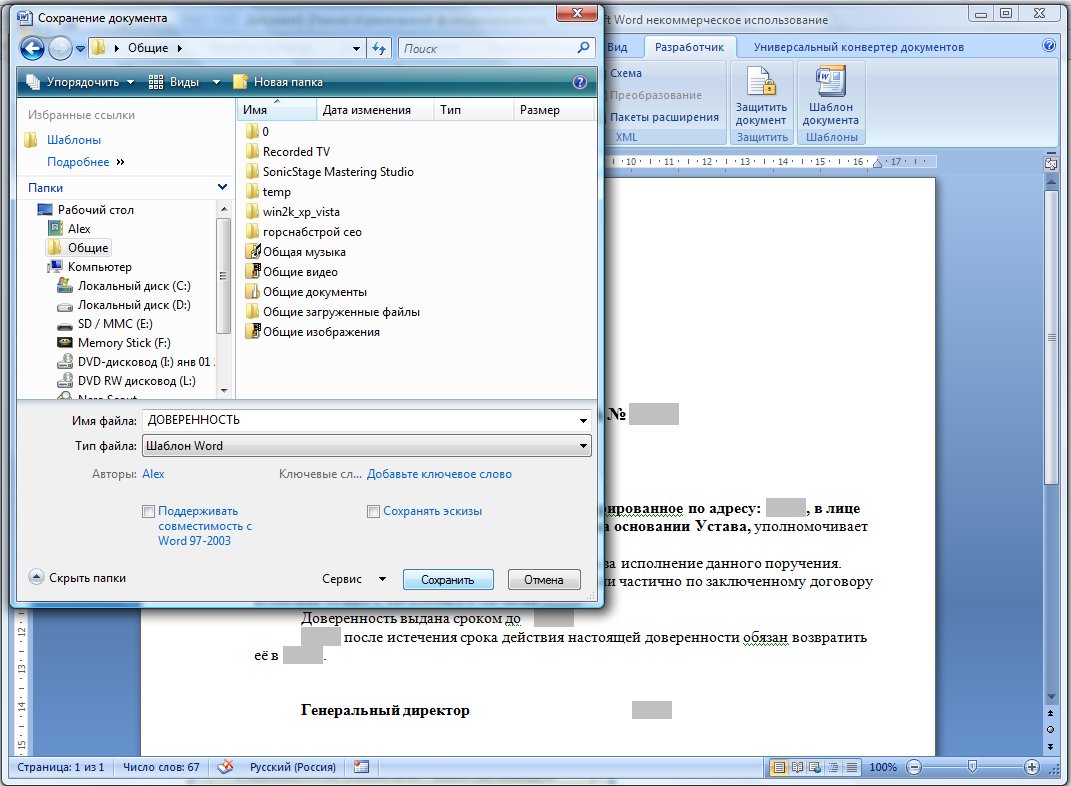Viewport: 1071px width, 786px height.
Task: Select the Общая музыка folder
Action: pos(296,252)
